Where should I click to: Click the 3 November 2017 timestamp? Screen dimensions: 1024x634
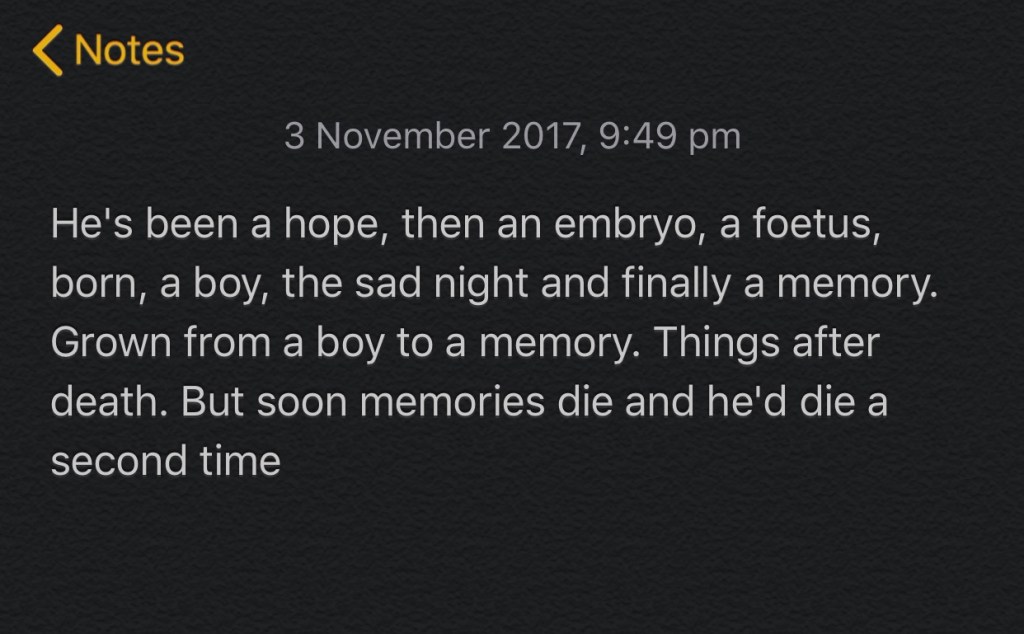click(430, 136)
